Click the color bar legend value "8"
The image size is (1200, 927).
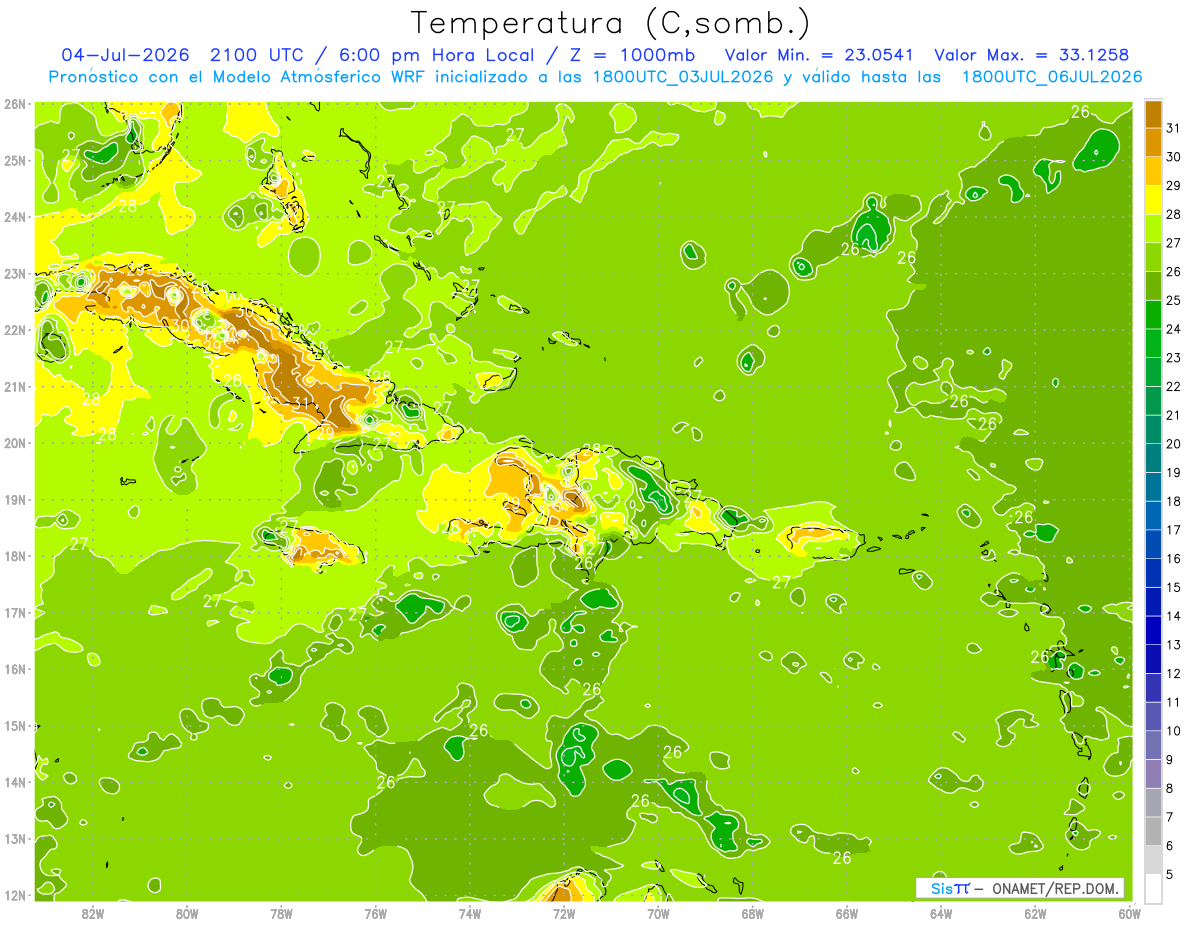pos(1170,788)
